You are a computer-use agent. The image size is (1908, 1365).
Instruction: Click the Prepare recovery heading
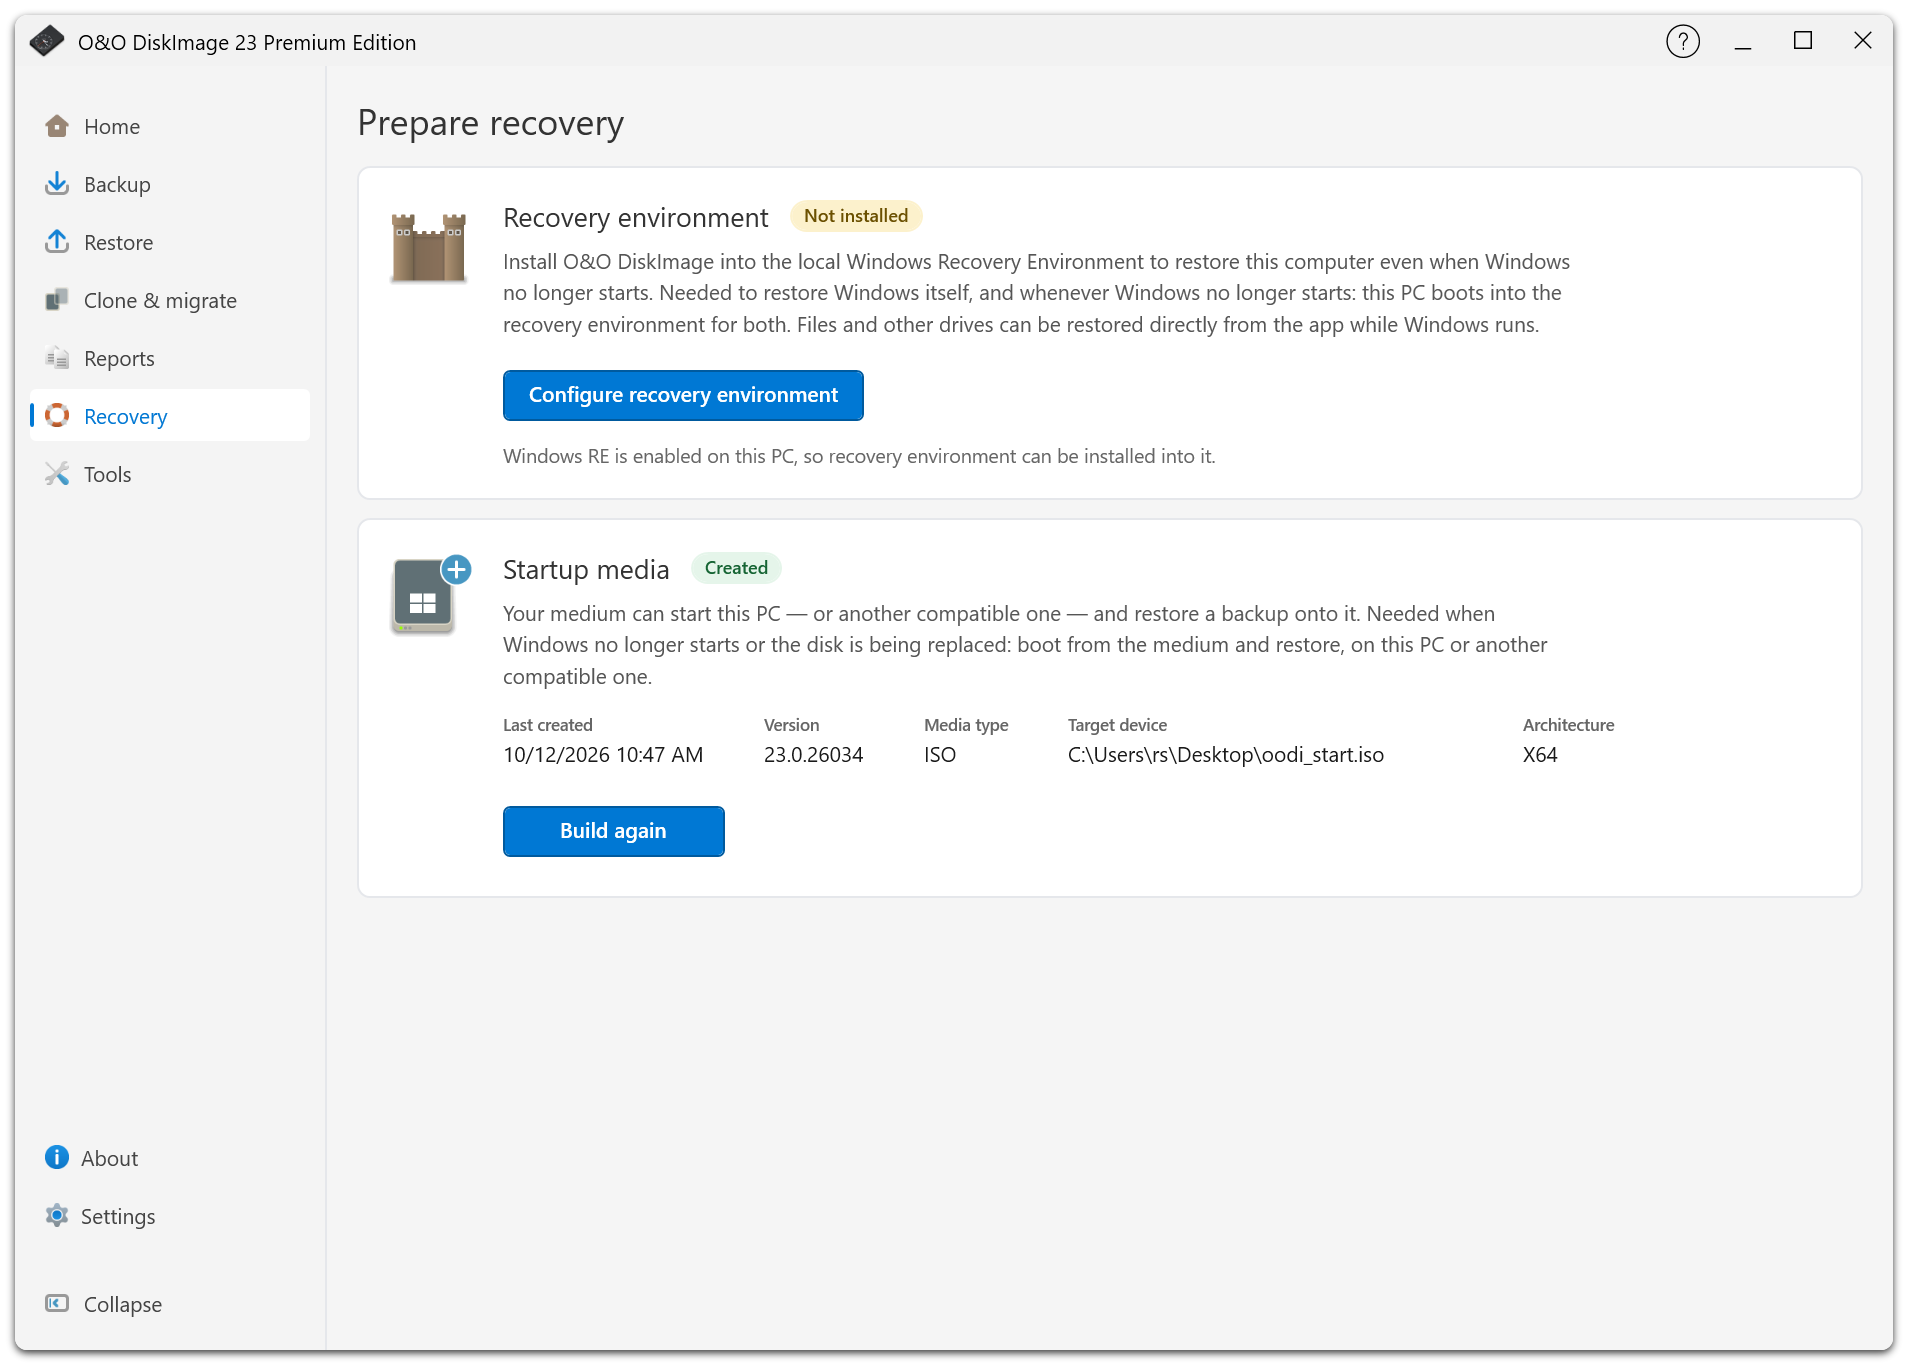click(490, 123)
